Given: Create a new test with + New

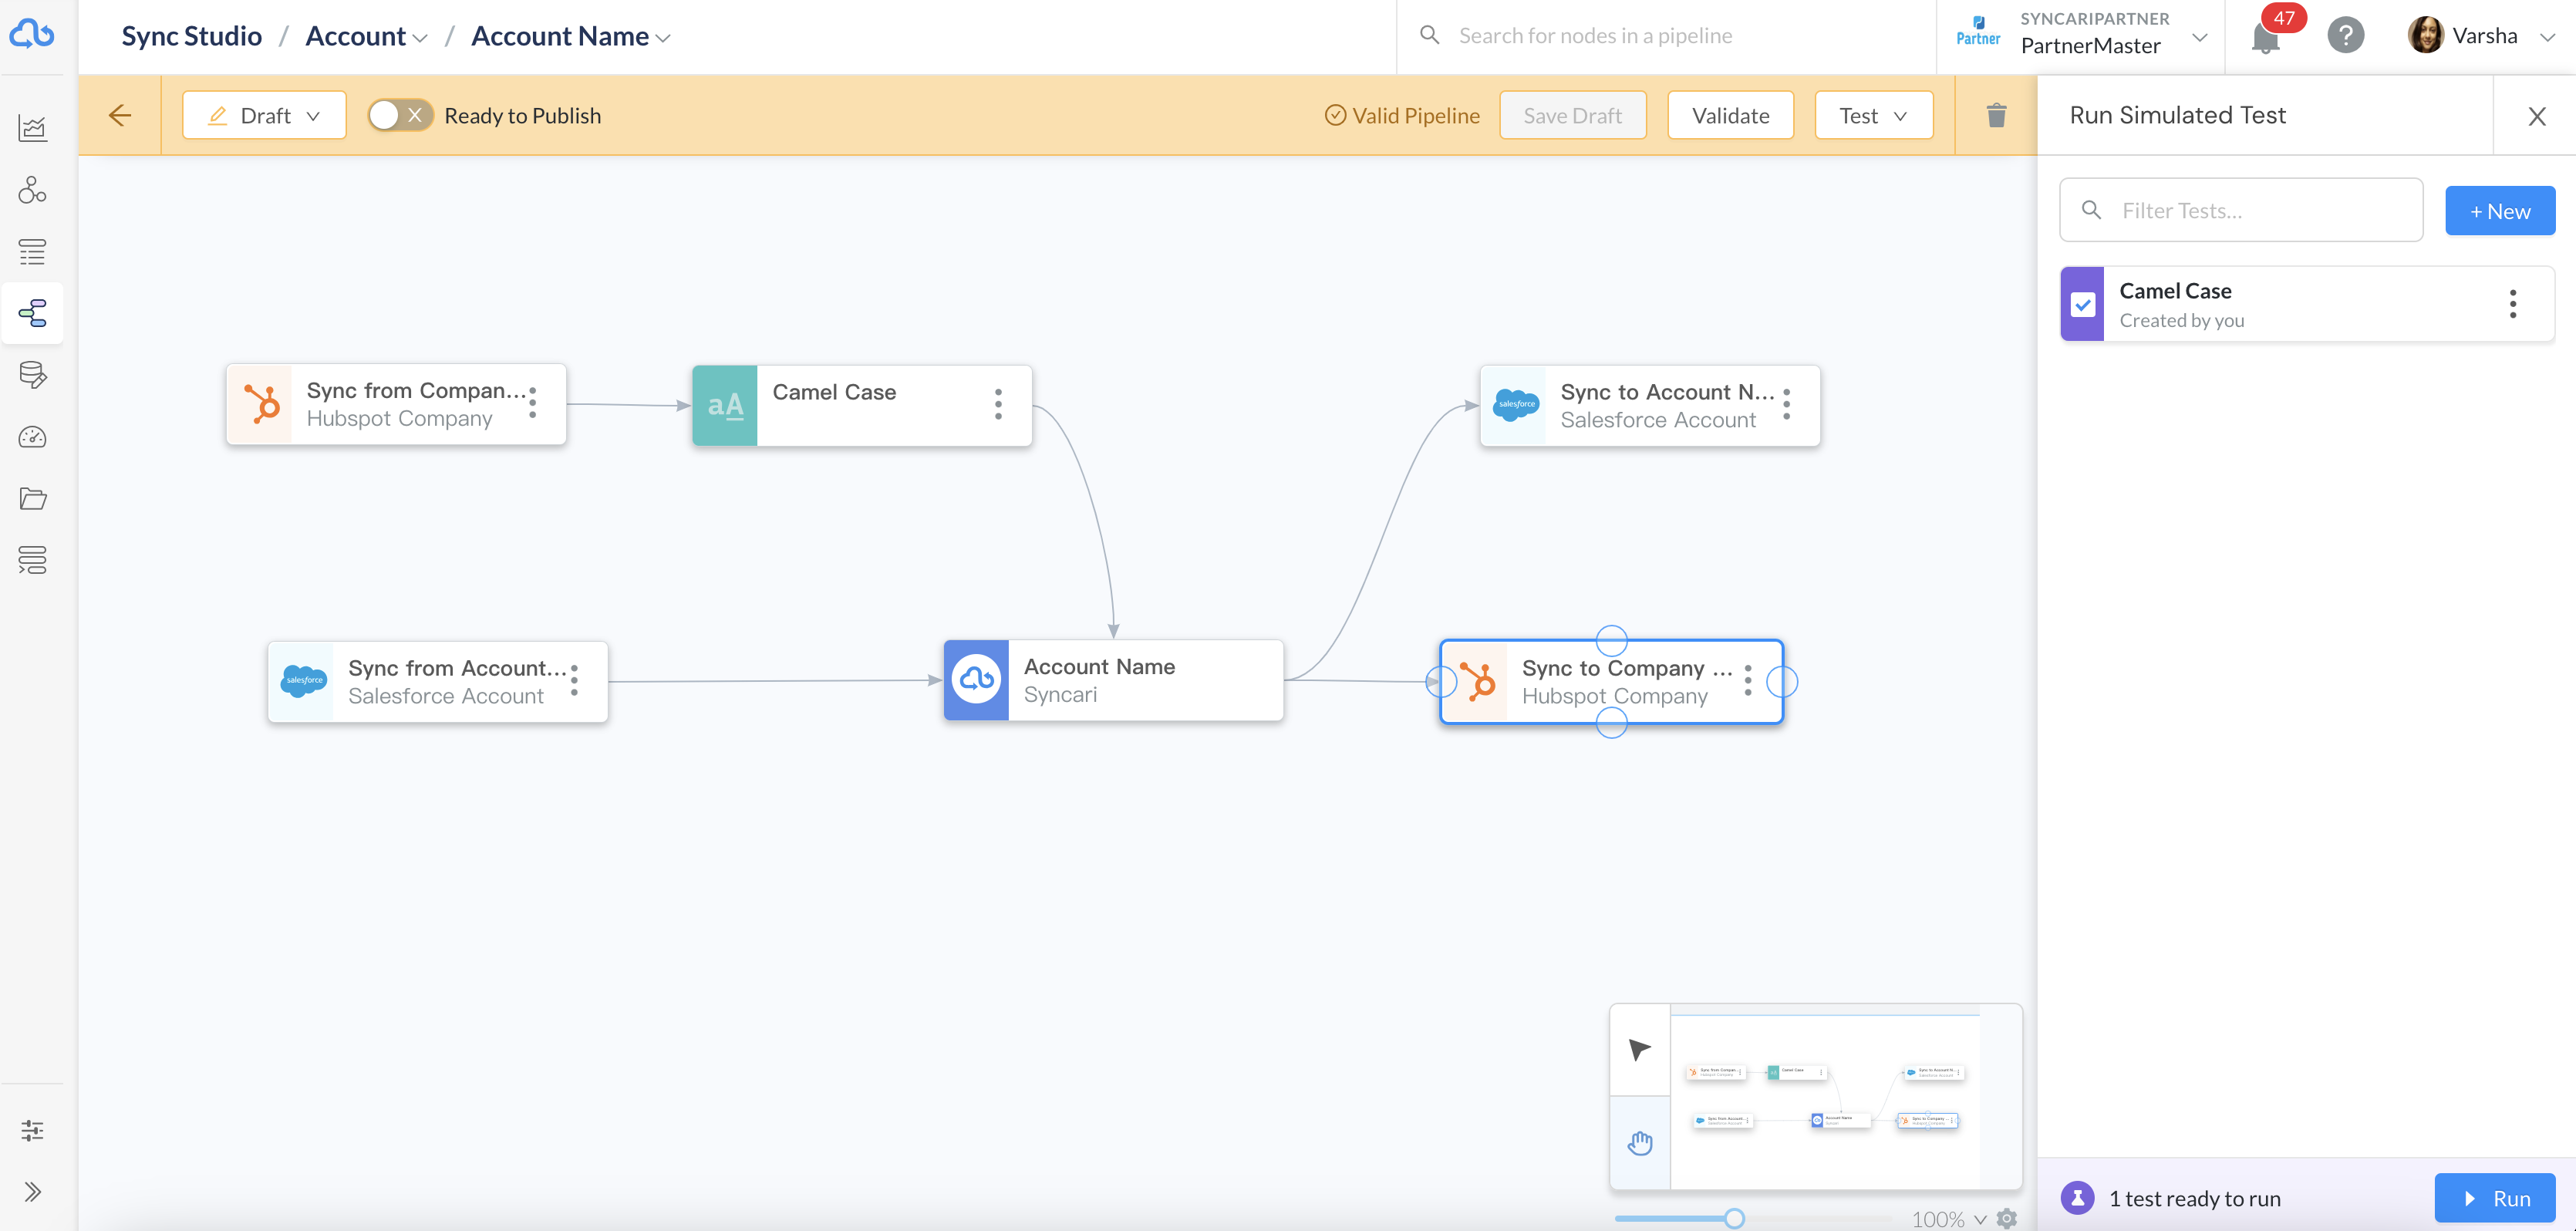Looking at the screenshot, I should coord(2500,211).
